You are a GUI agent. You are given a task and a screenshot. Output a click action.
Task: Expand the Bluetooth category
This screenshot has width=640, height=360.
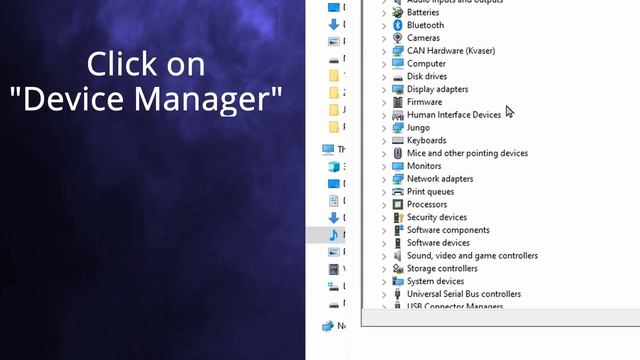pyautogui.click(x=384, y=26)
